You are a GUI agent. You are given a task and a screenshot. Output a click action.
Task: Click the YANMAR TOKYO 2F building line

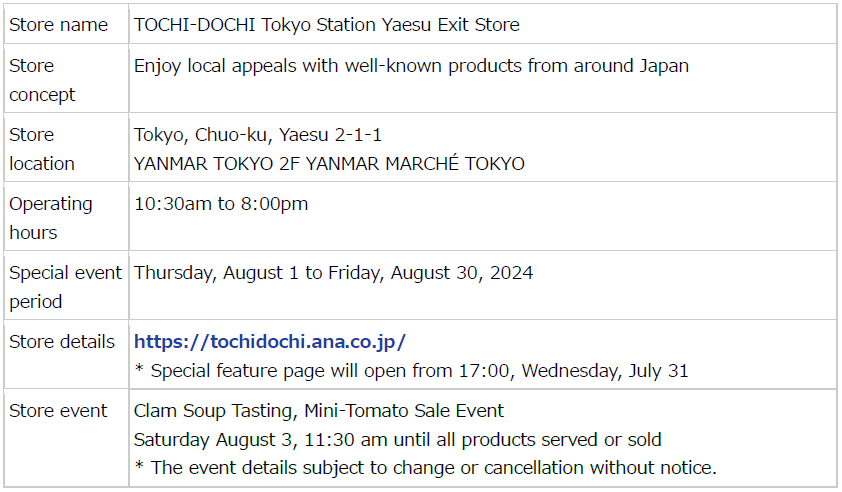pos(329,163)
